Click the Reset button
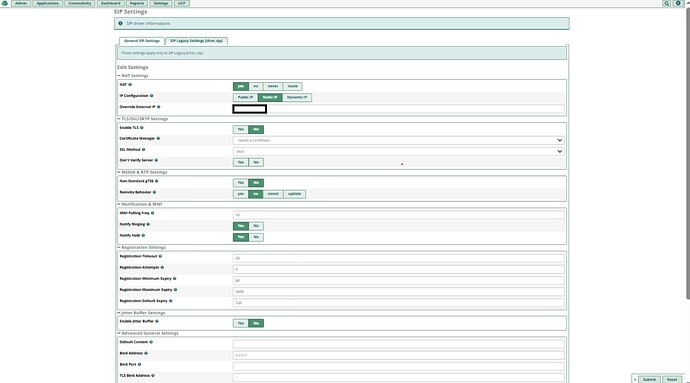 [x=672, y=379]
